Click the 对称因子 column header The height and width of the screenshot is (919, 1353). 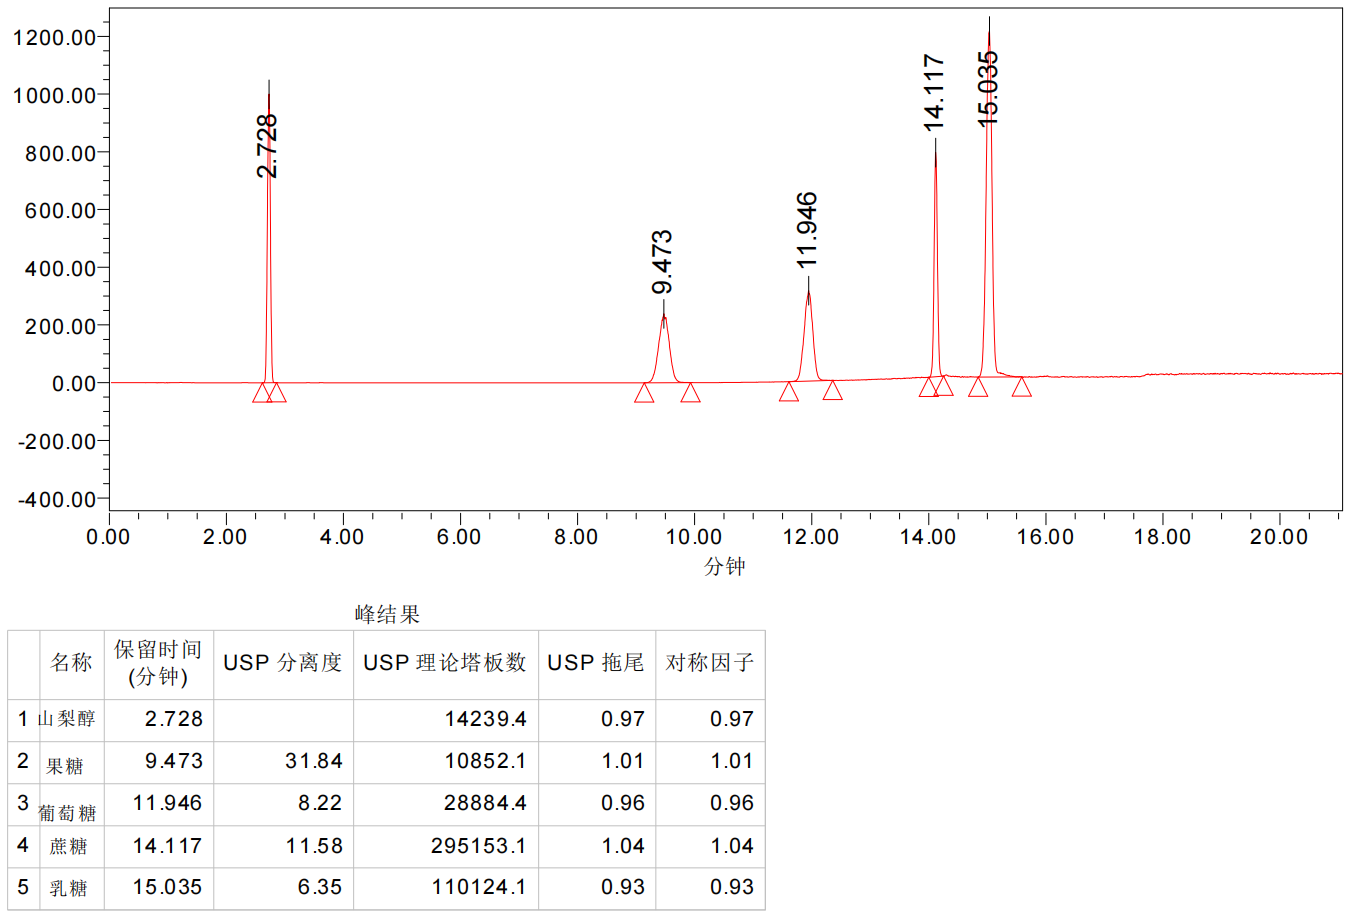point(710,663)
